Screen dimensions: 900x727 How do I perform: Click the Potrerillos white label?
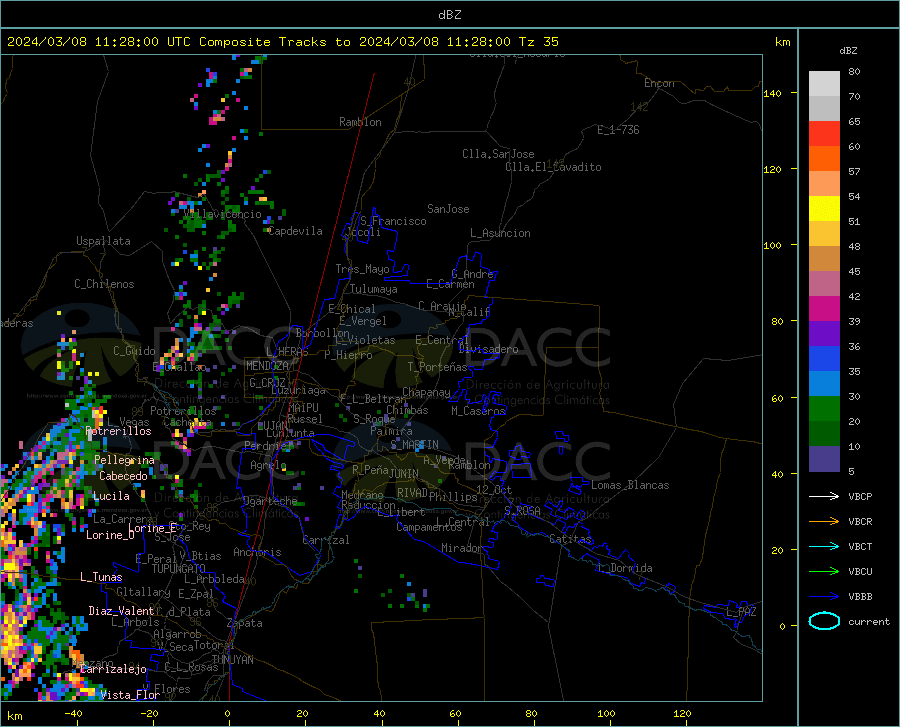coord(118,431)
